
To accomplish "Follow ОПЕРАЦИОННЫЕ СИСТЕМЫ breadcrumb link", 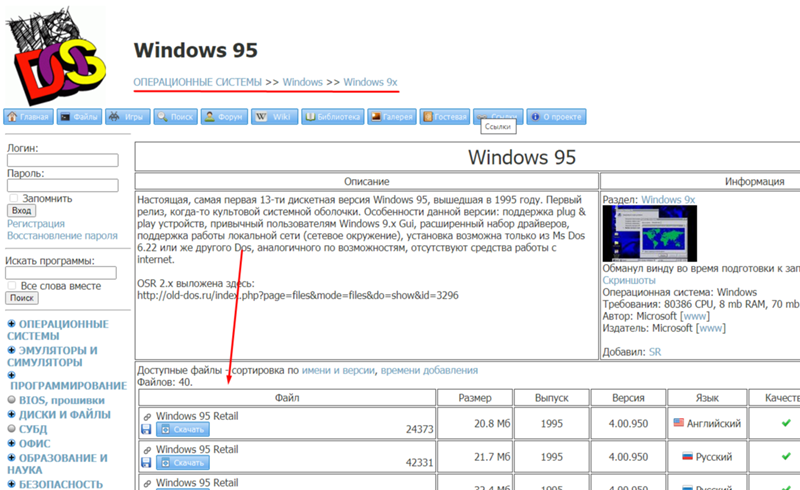I will click(x=197, y=82).
